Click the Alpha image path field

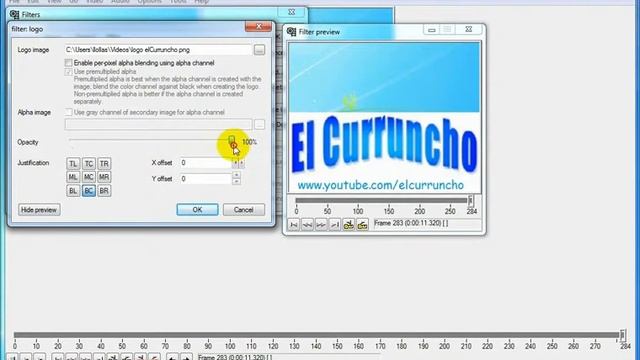[x=158, y=124]
